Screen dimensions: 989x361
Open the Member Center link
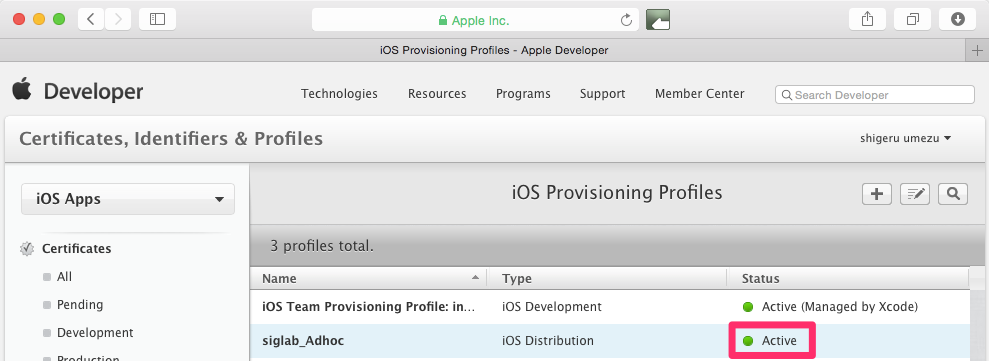[x=699, y=93]
